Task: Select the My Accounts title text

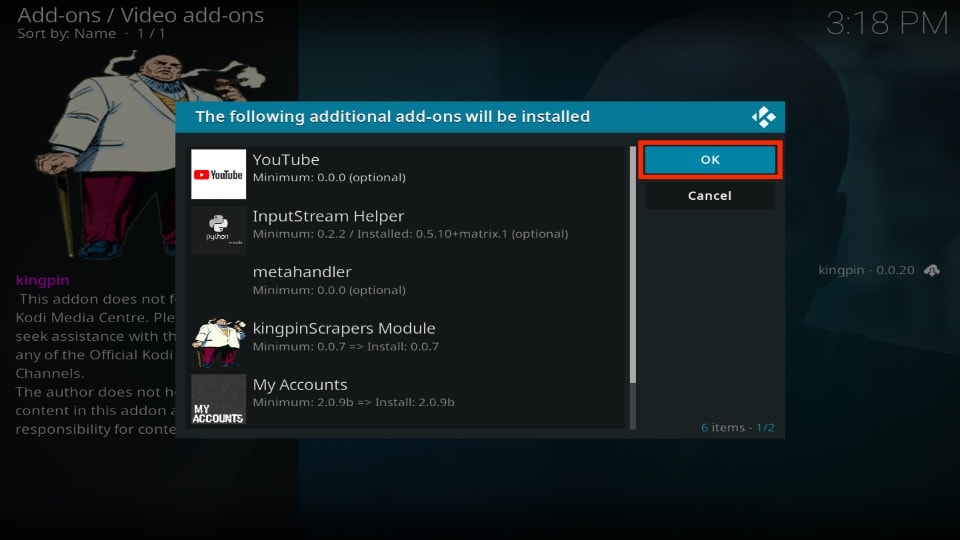Action: [300, 384]
